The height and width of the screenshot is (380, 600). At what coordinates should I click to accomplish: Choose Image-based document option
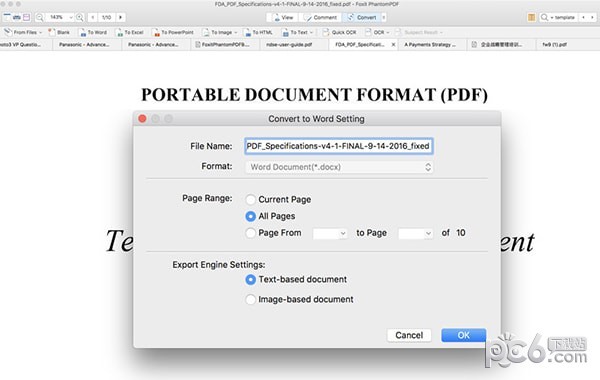[x=250, y=299]
